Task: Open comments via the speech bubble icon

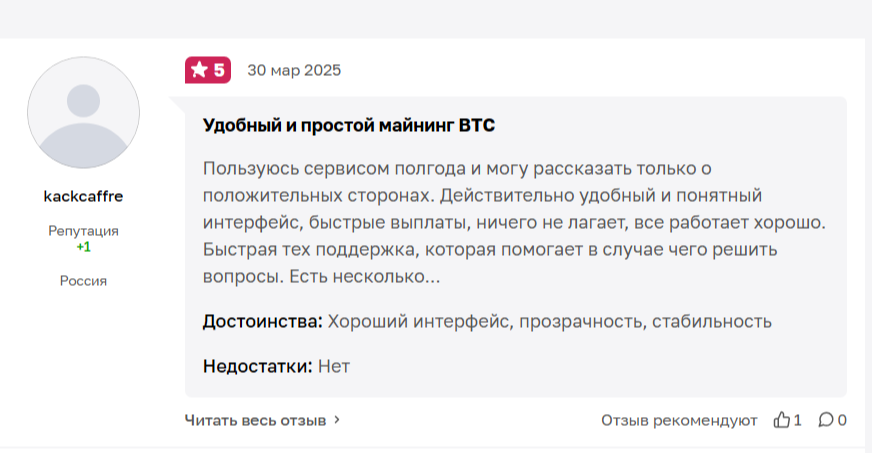Action: (x=827, y=420)
